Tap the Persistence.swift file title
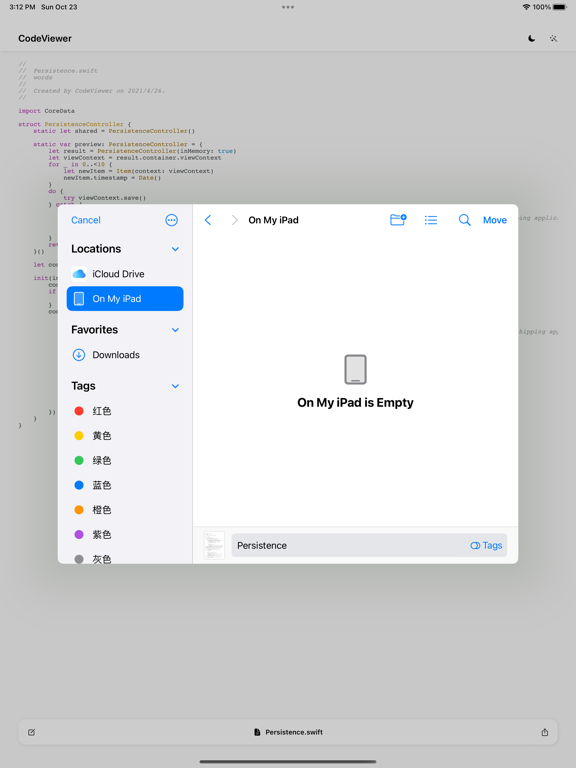Viewport: 576px width, 768px height. [x=294, y=732]
